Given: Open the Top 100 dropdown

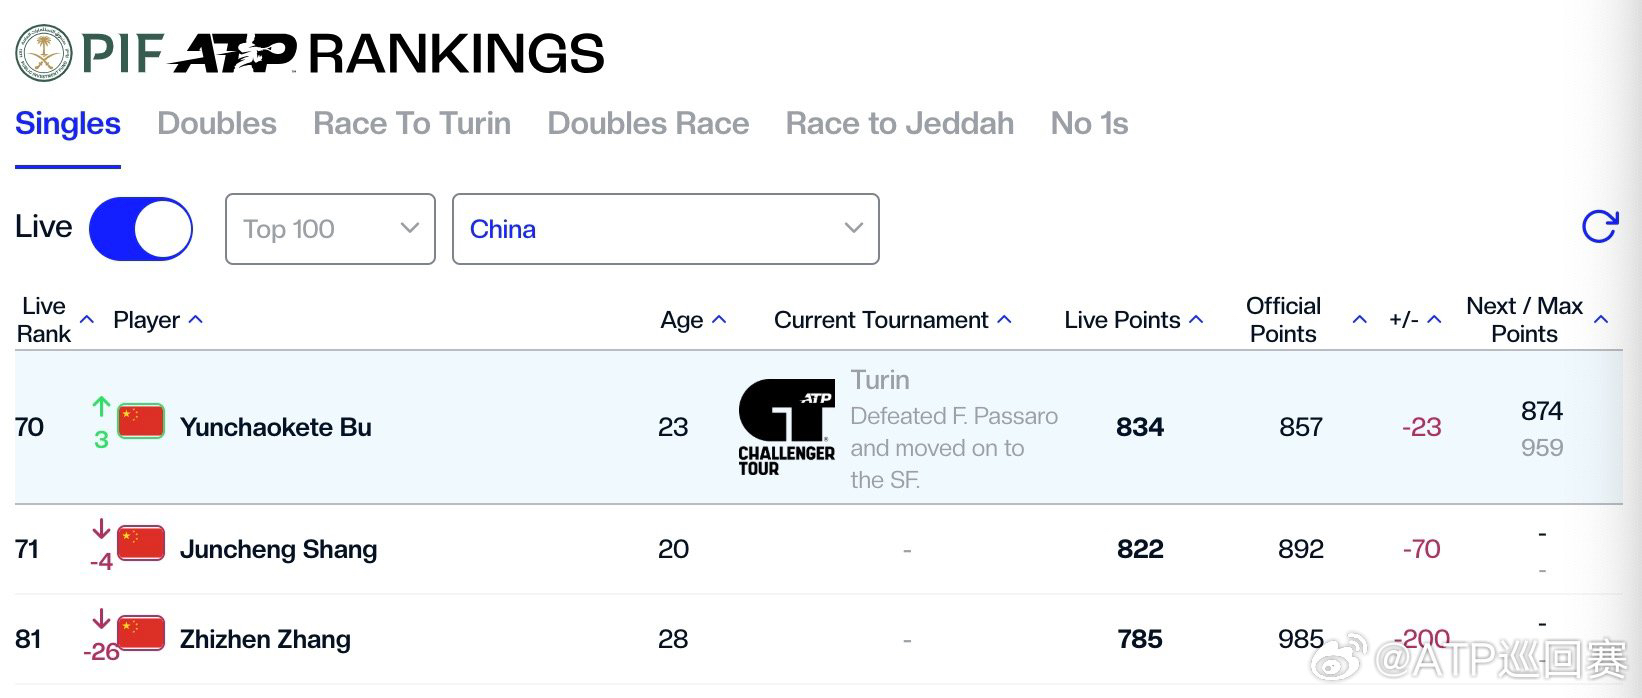Looking at the screenshot, I should [330, 229].
